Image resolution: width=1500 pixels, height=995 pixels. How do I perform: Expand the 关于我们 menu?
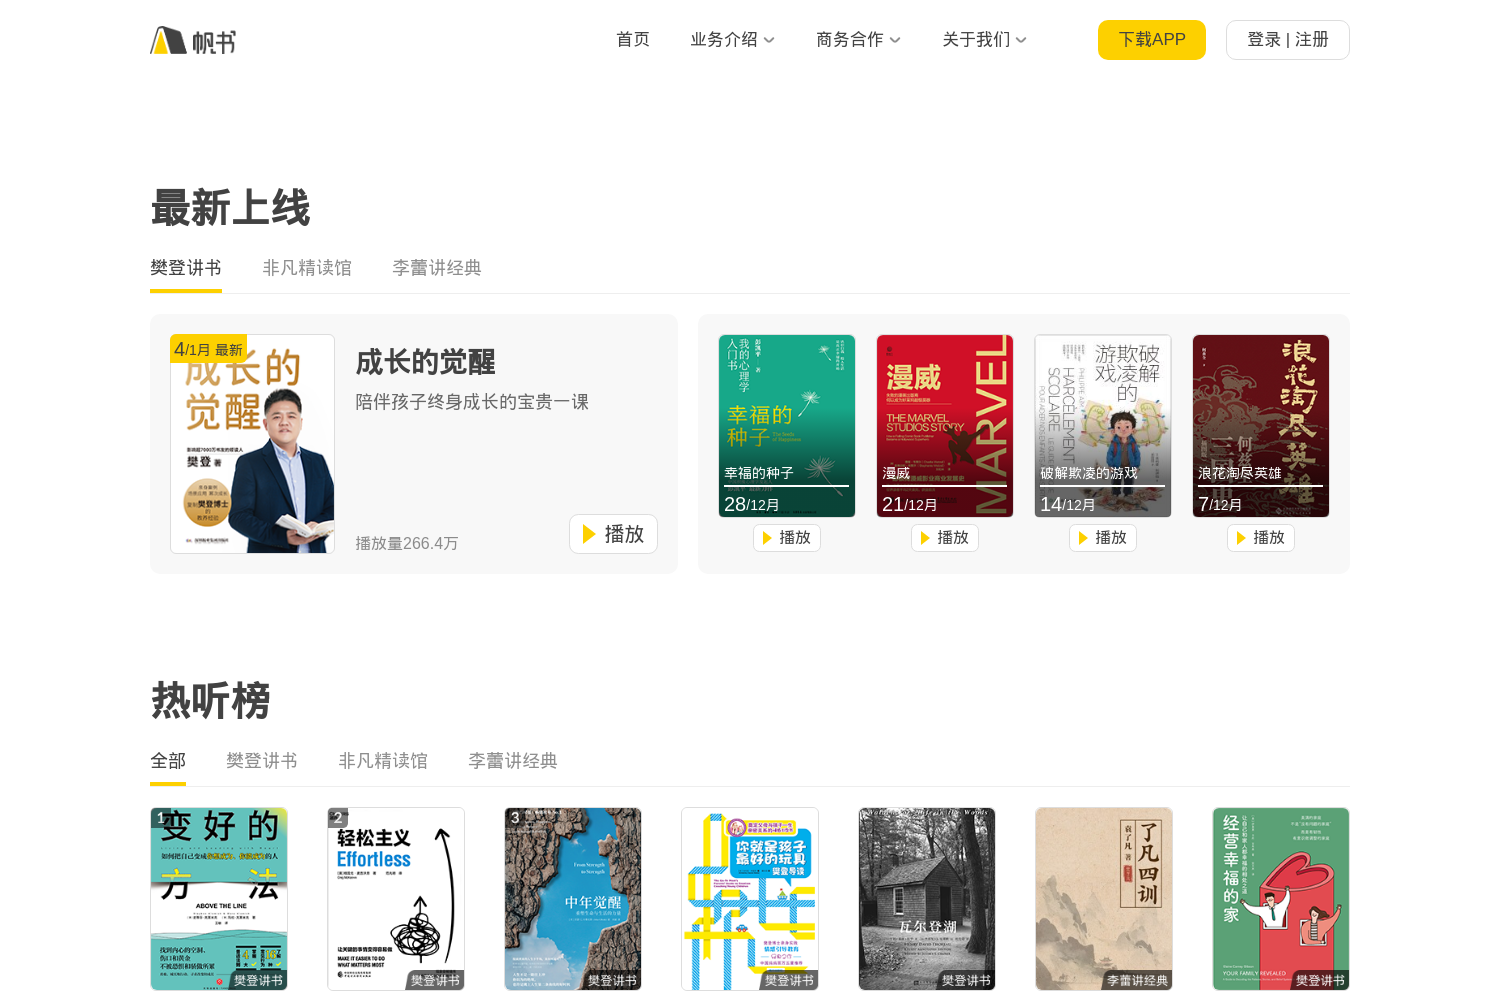[984, 40]
